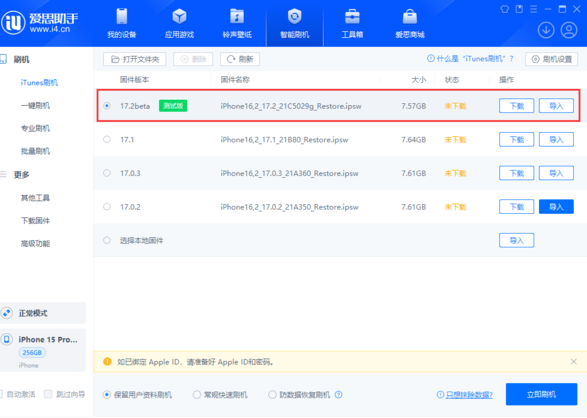Download the 17.0.2 firmware
Screen dimensions: 587x418
click(x=517, y=207)
